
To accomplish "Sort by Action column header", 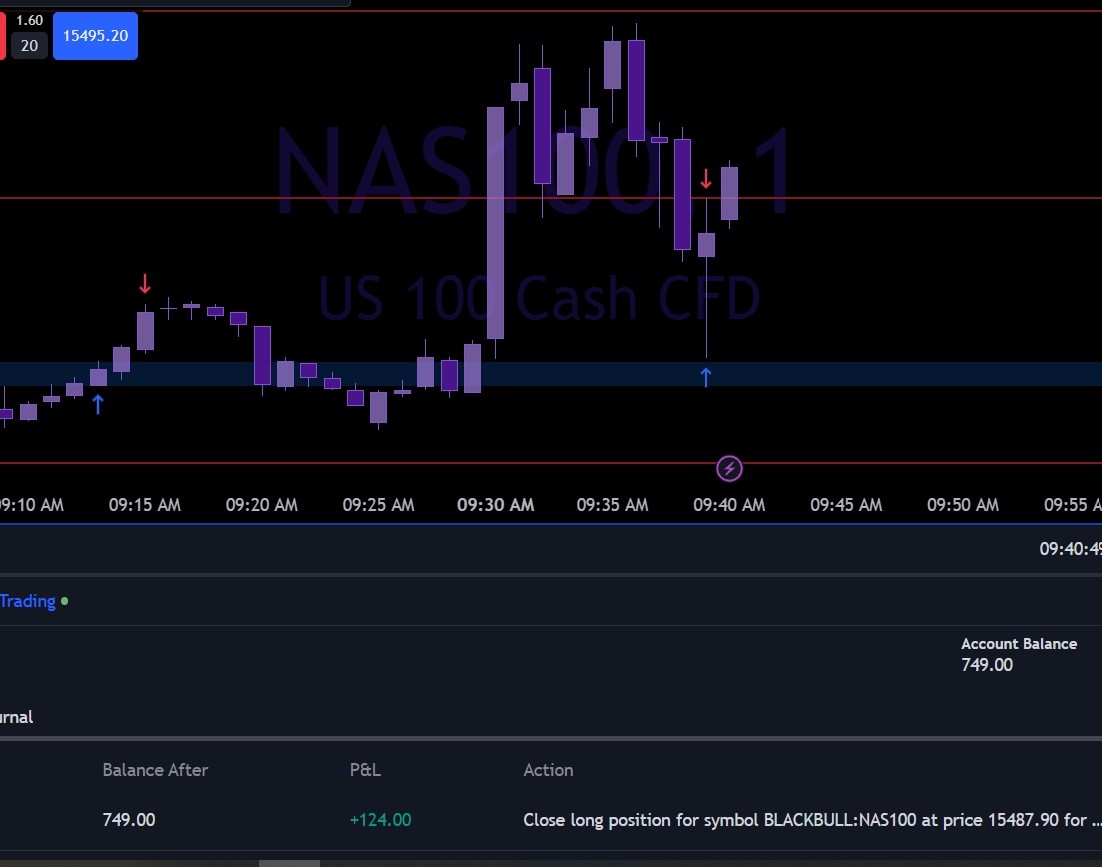I will coord(548,770).
